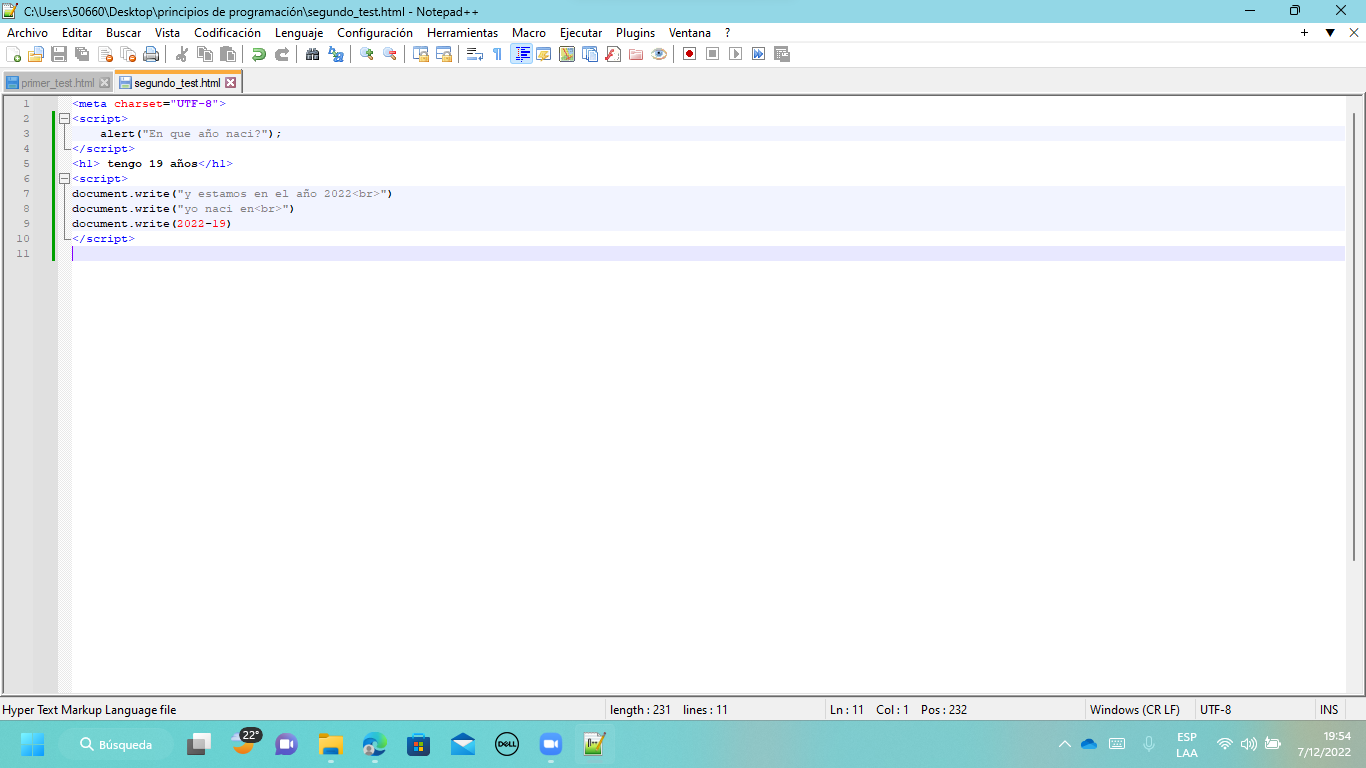Click the Búsqueda taskbar search box
Viewport: 1366px width, 768px height.
tap(116, 744)
